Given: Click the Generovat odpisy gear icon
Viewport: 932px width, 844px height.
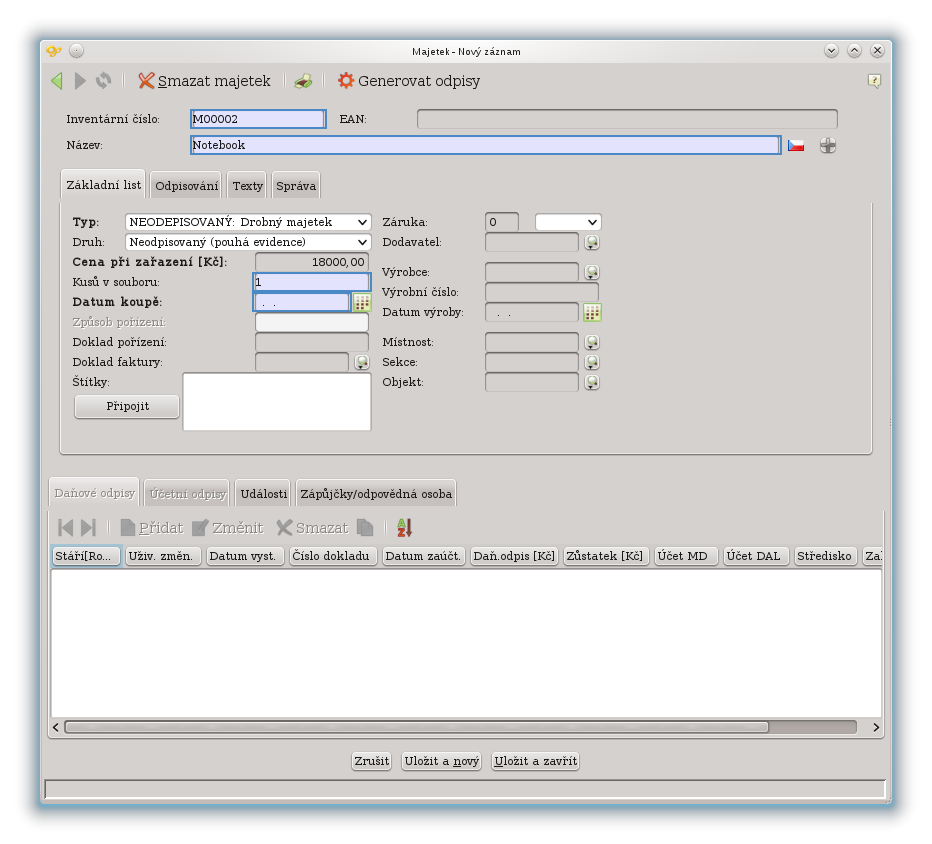Looking at the screenshot, I should click(346, 81).
